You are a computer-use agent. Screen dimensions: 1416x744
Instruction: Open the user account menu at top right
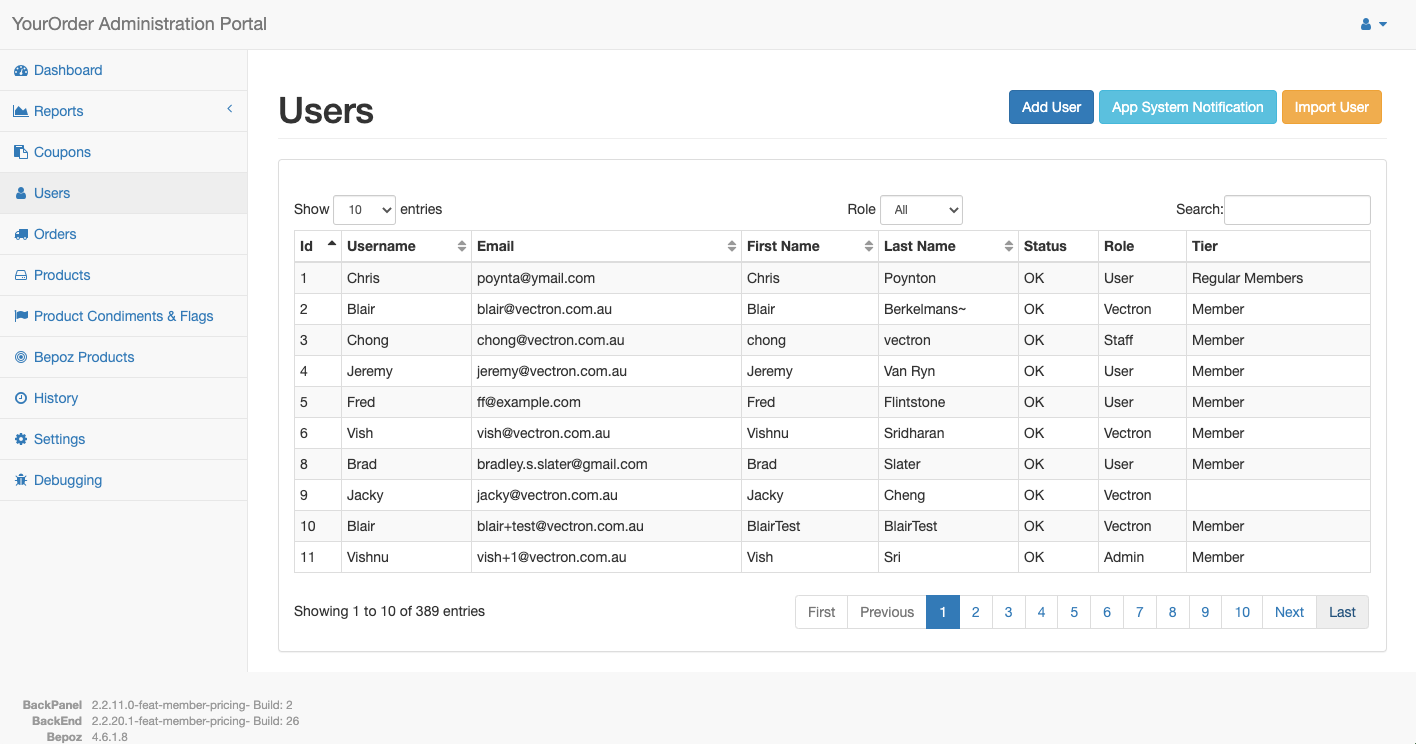pos(1373,24)
